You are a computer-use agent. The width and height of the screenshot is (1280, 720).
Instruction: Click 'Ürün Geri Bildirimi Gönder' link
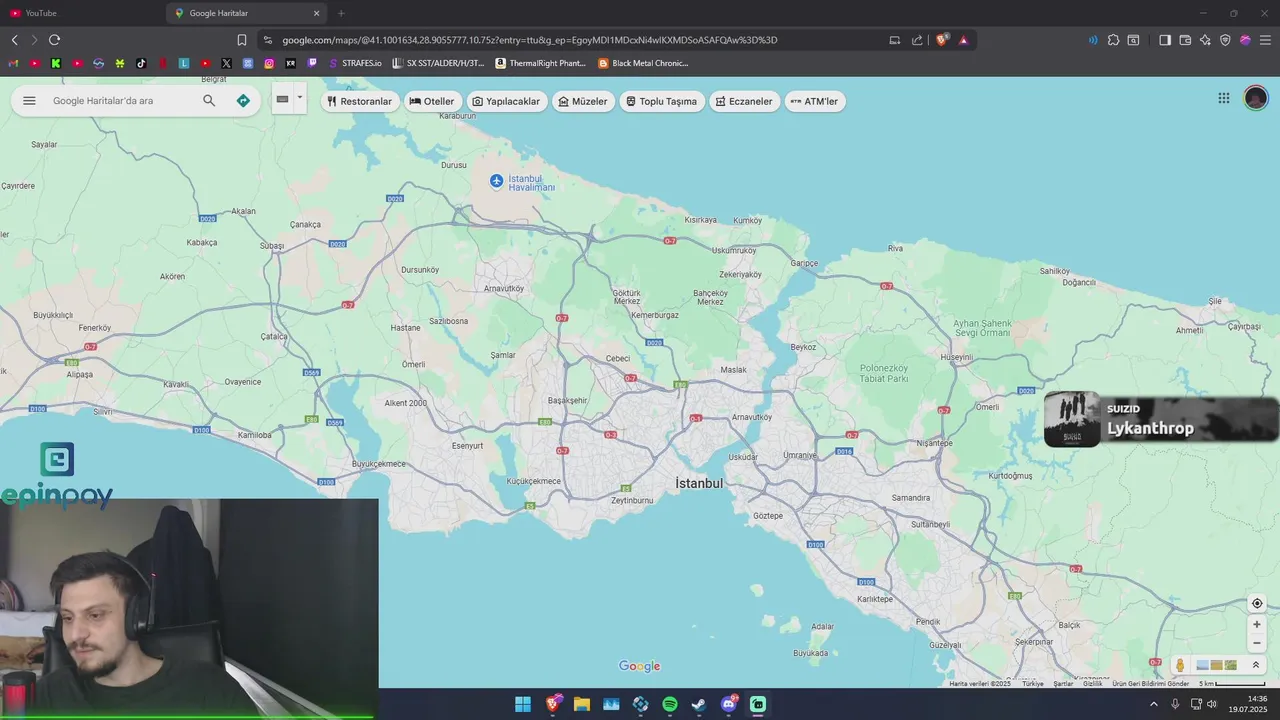coord(1151,684)
